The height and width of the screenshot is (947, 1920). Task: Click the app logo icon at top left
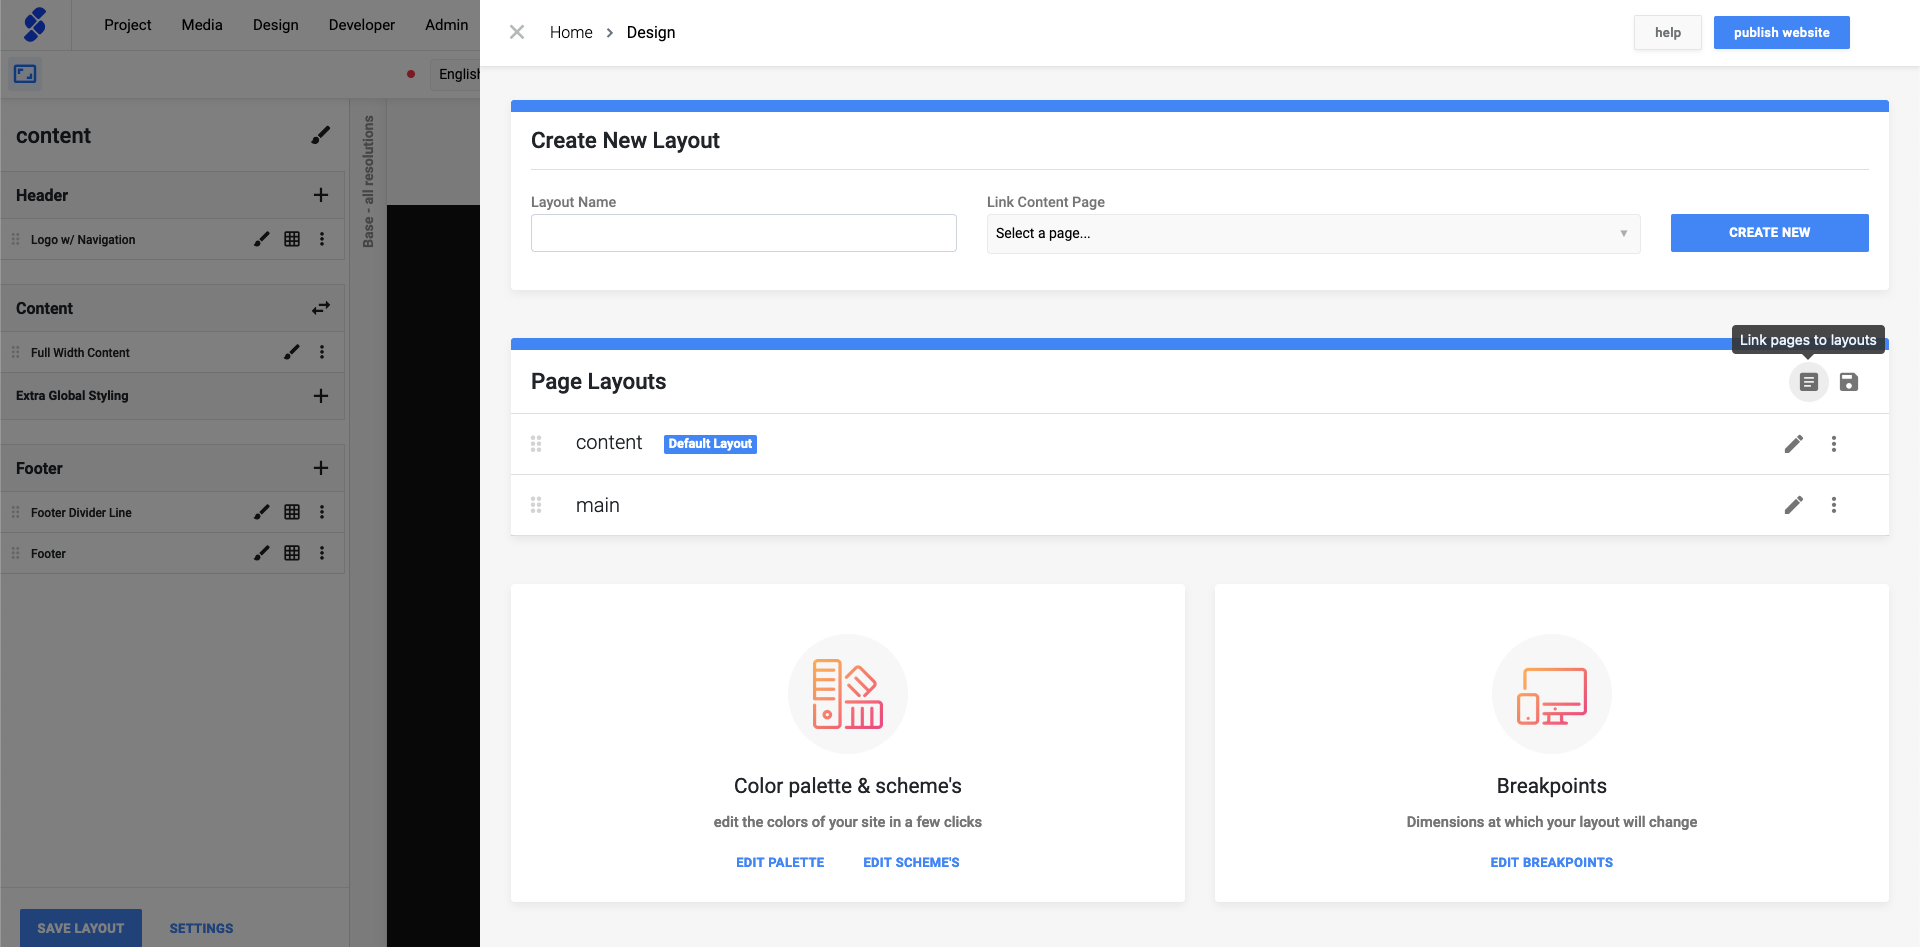tap(35, 25)
